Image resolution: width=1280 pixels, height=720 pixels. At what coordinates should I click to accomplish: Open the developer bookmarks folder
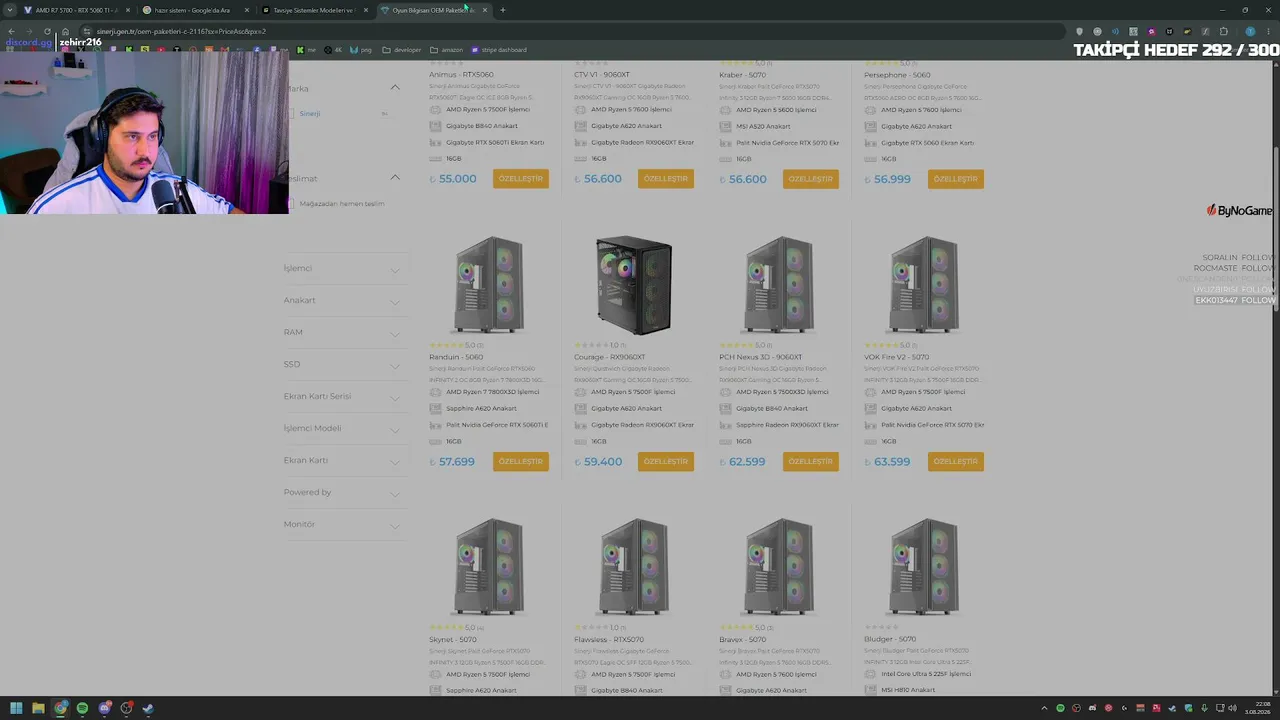point(401,50)
